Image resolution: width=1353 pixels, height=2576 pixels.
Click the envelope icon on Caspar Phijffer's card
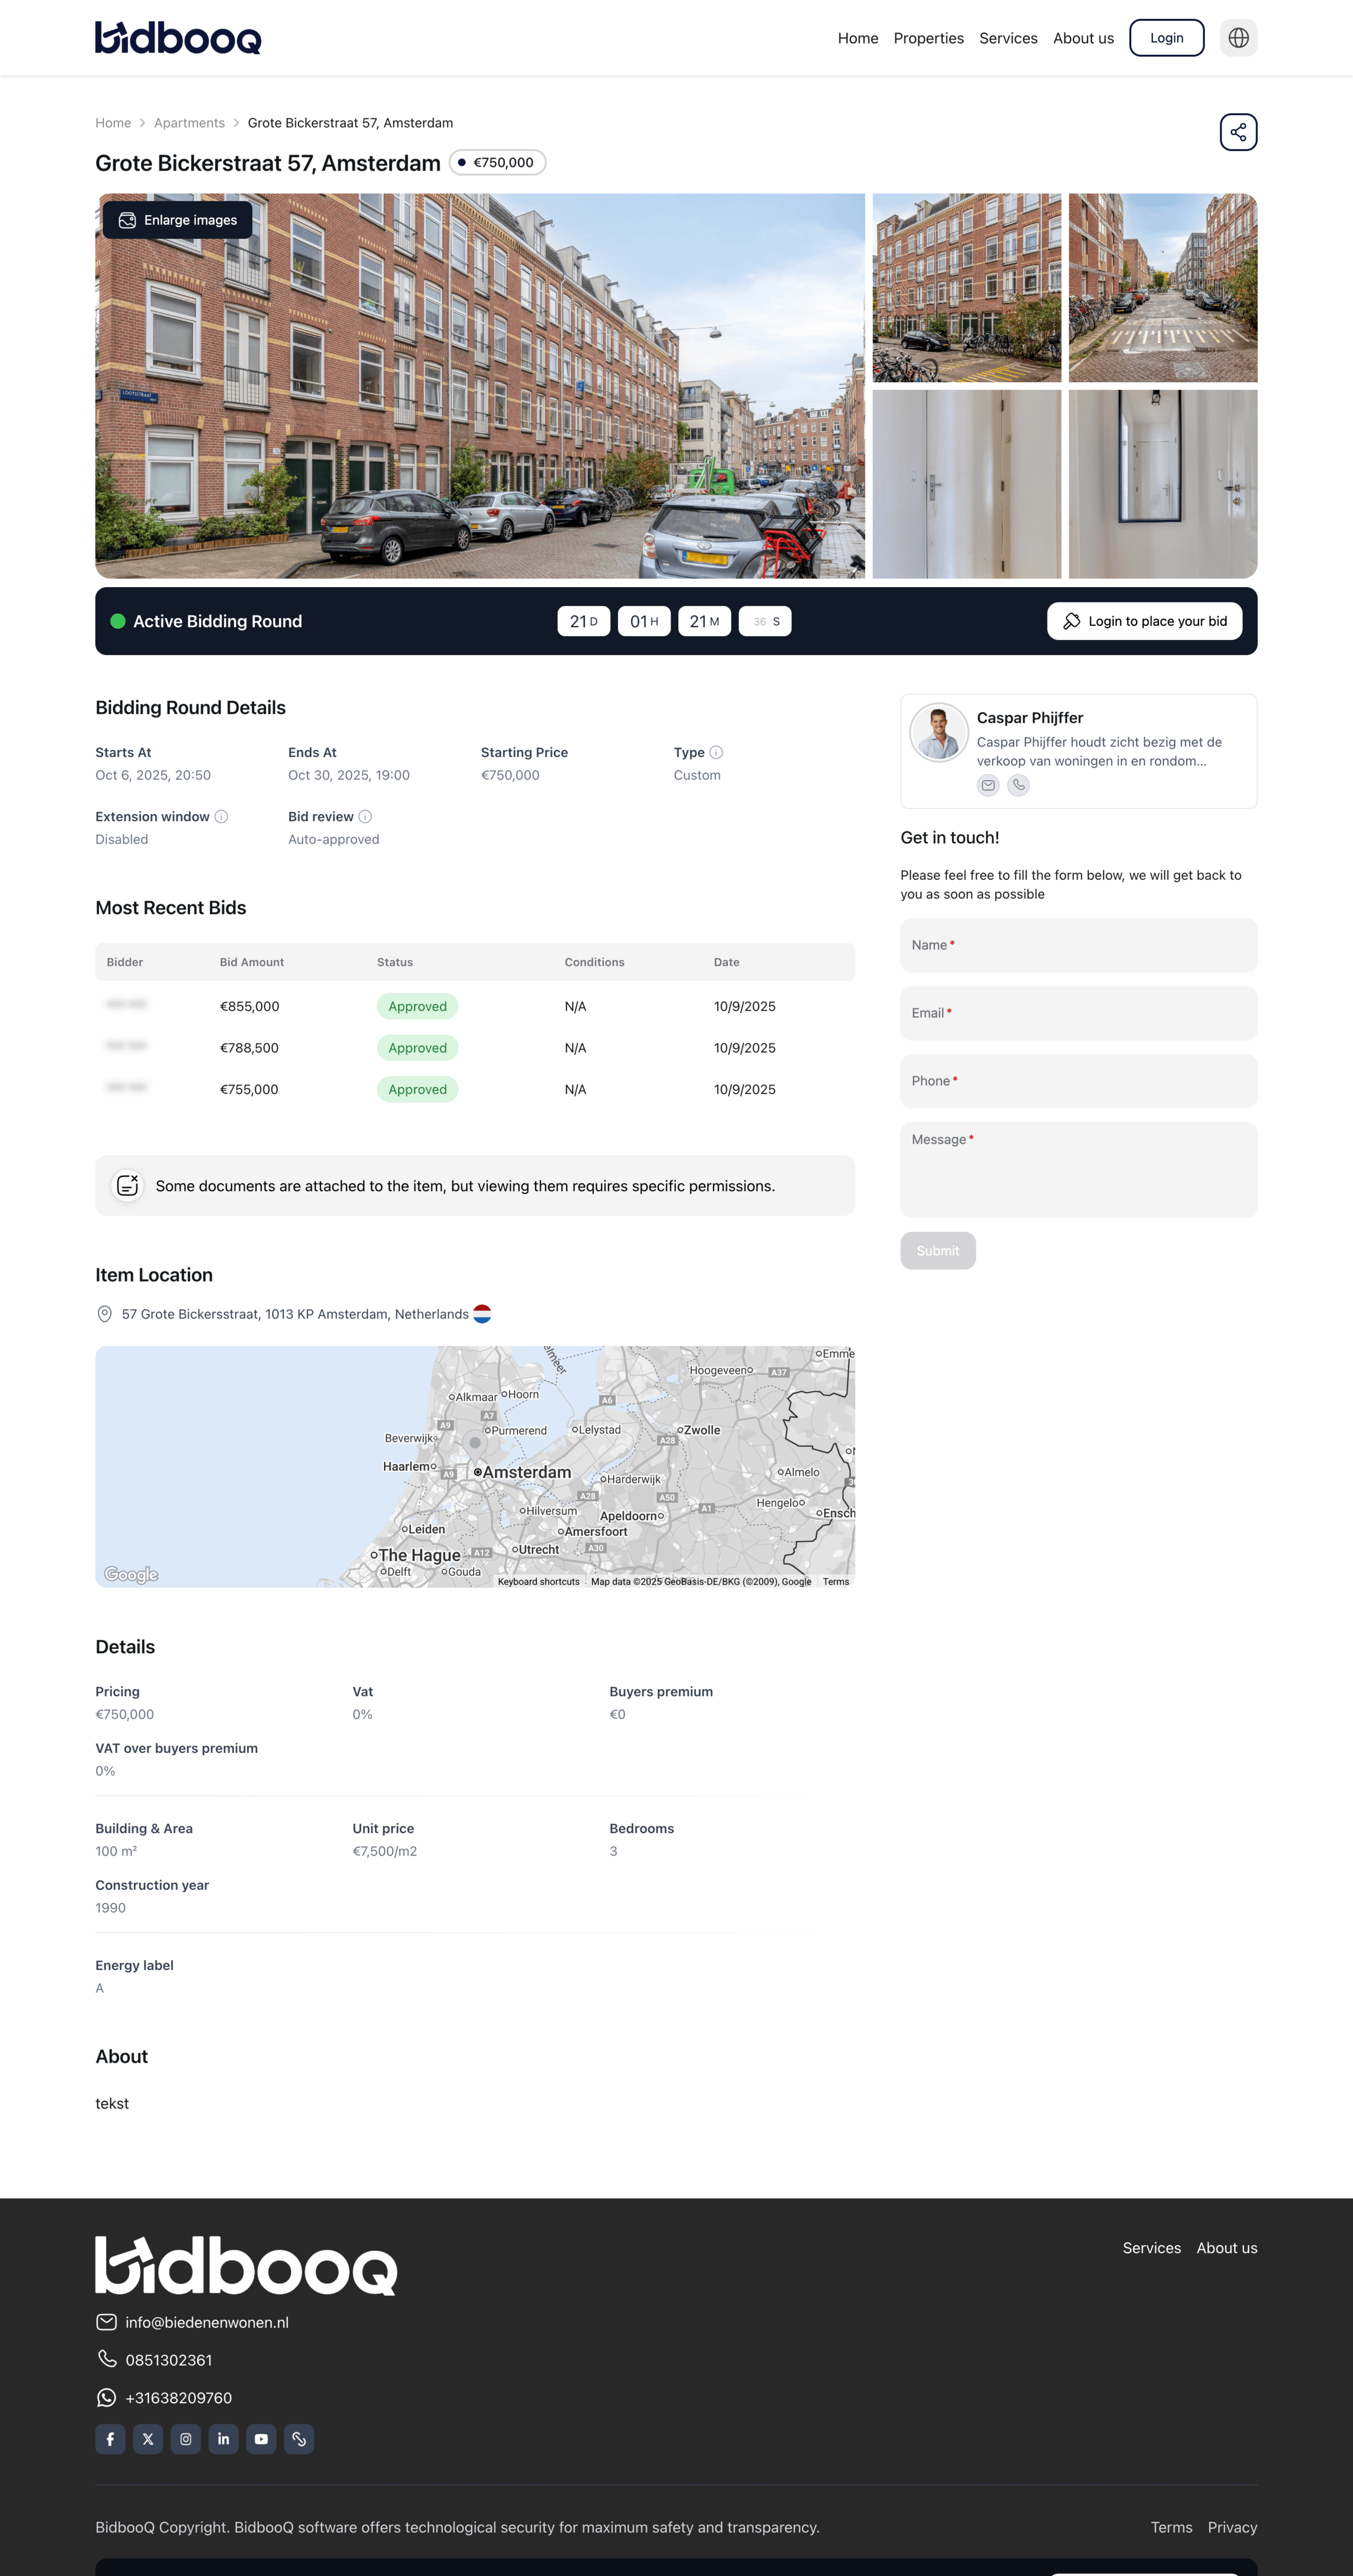[x=988, y=786]
